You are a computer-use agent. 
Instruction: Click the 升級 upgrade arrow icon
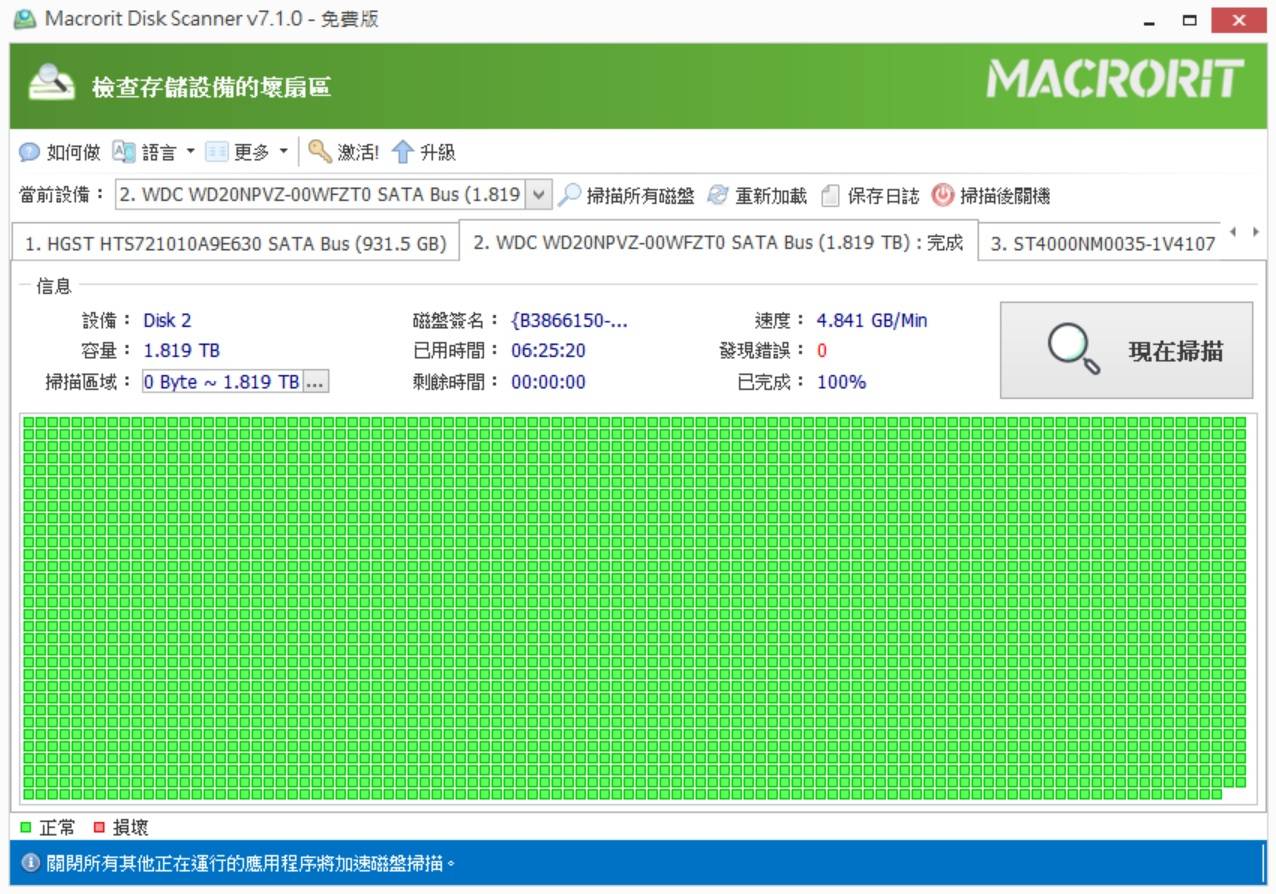coord(402,152)
